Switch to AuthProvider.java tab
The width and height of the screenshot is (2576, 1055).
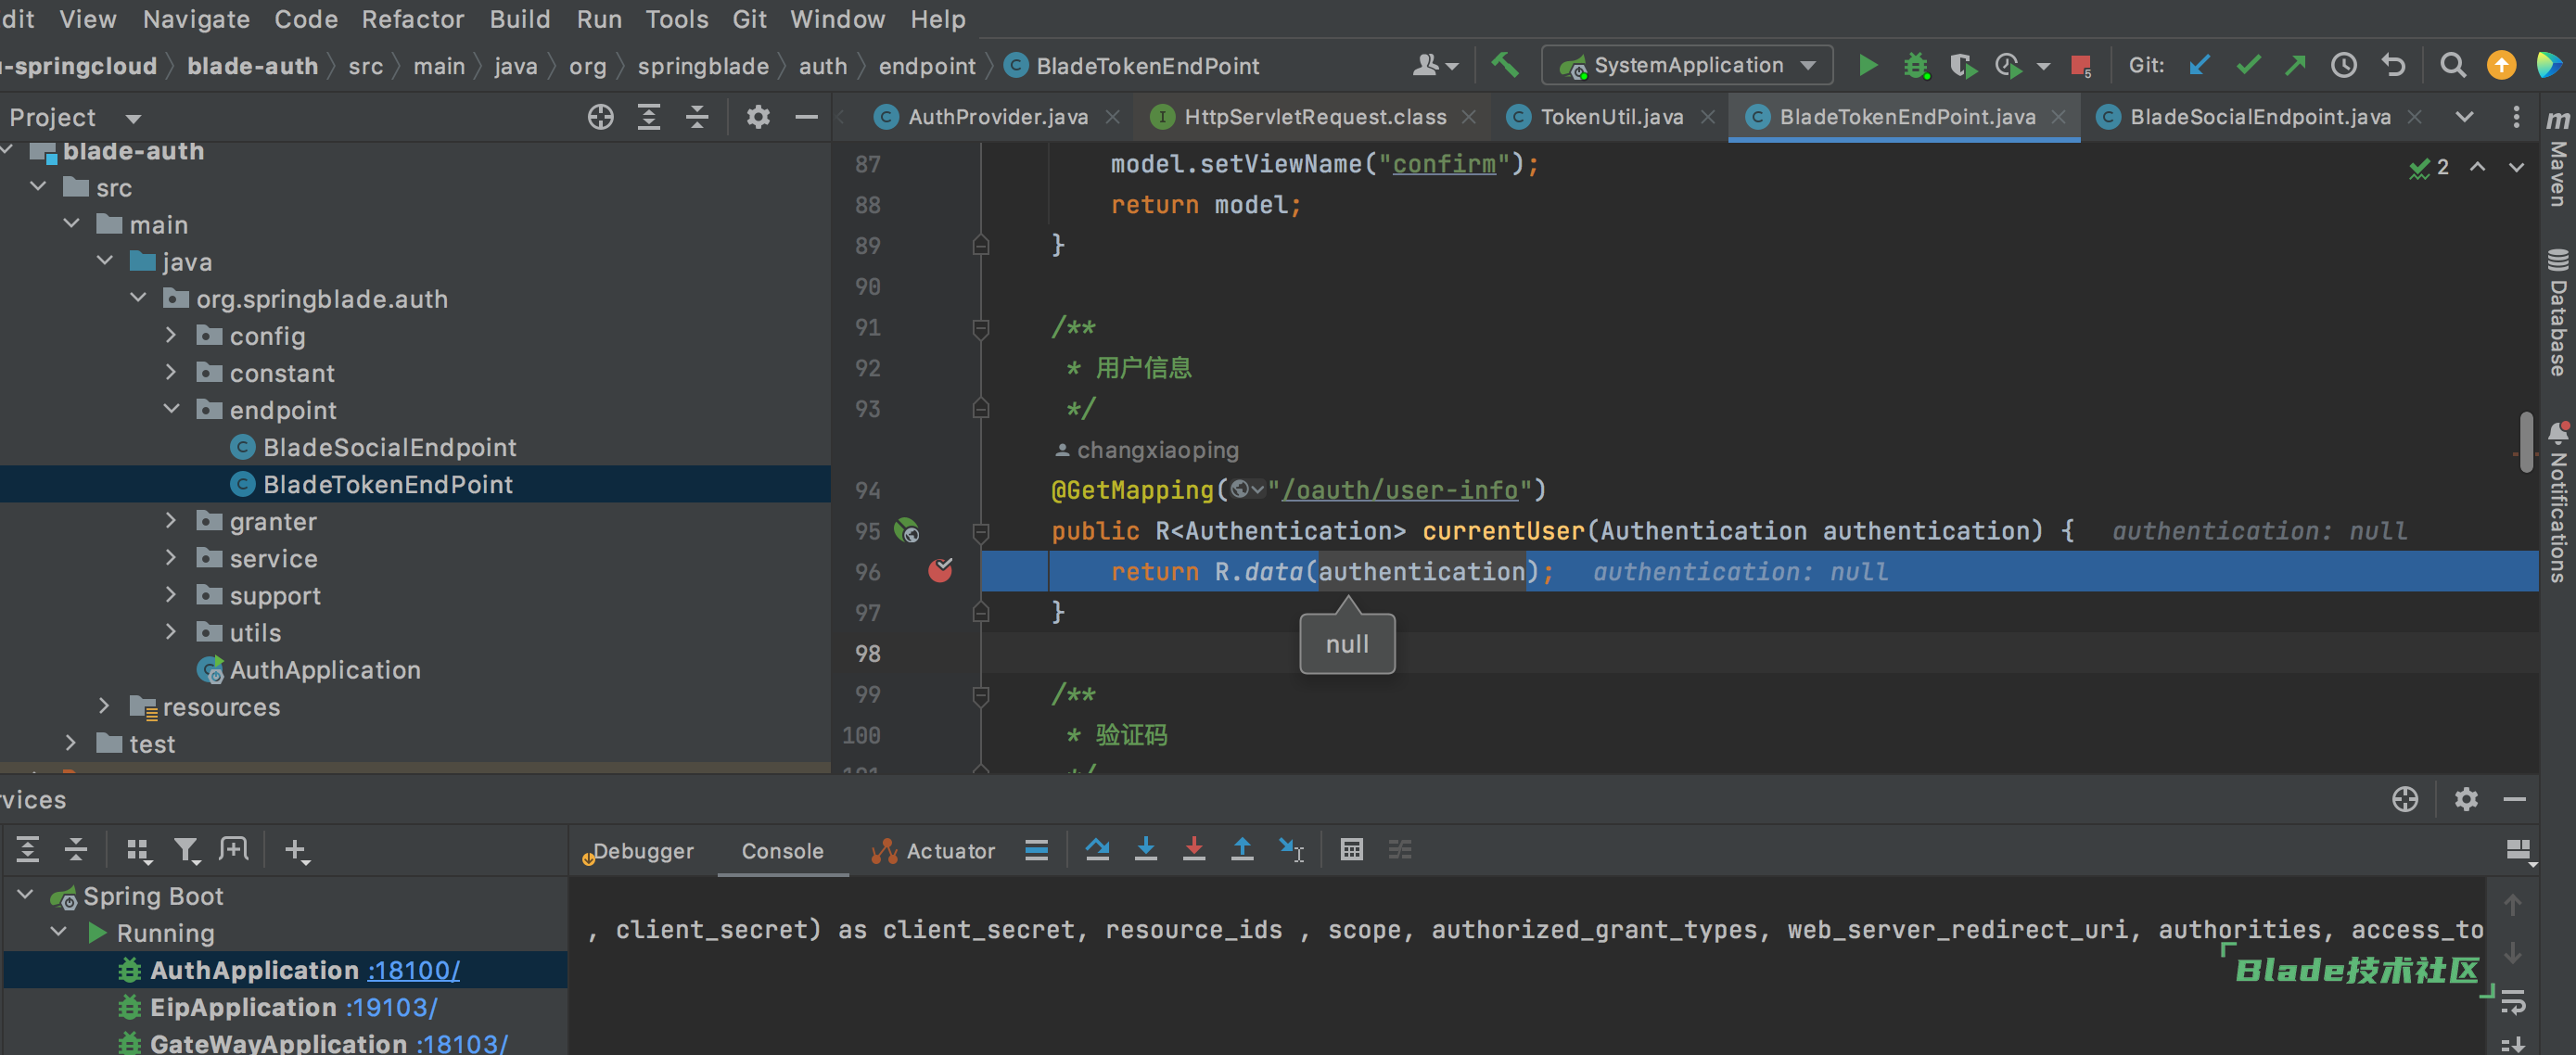pos(997,118)
